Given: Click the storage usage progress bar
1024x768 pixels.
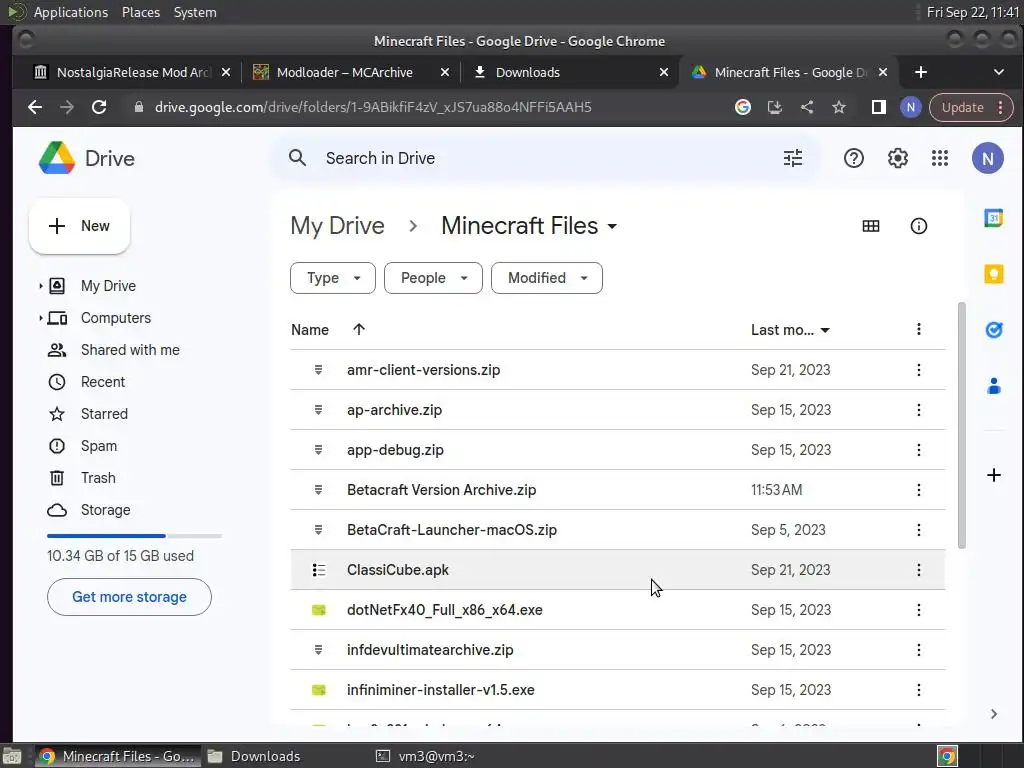Looking at the screenshot, I should (134, 536).
